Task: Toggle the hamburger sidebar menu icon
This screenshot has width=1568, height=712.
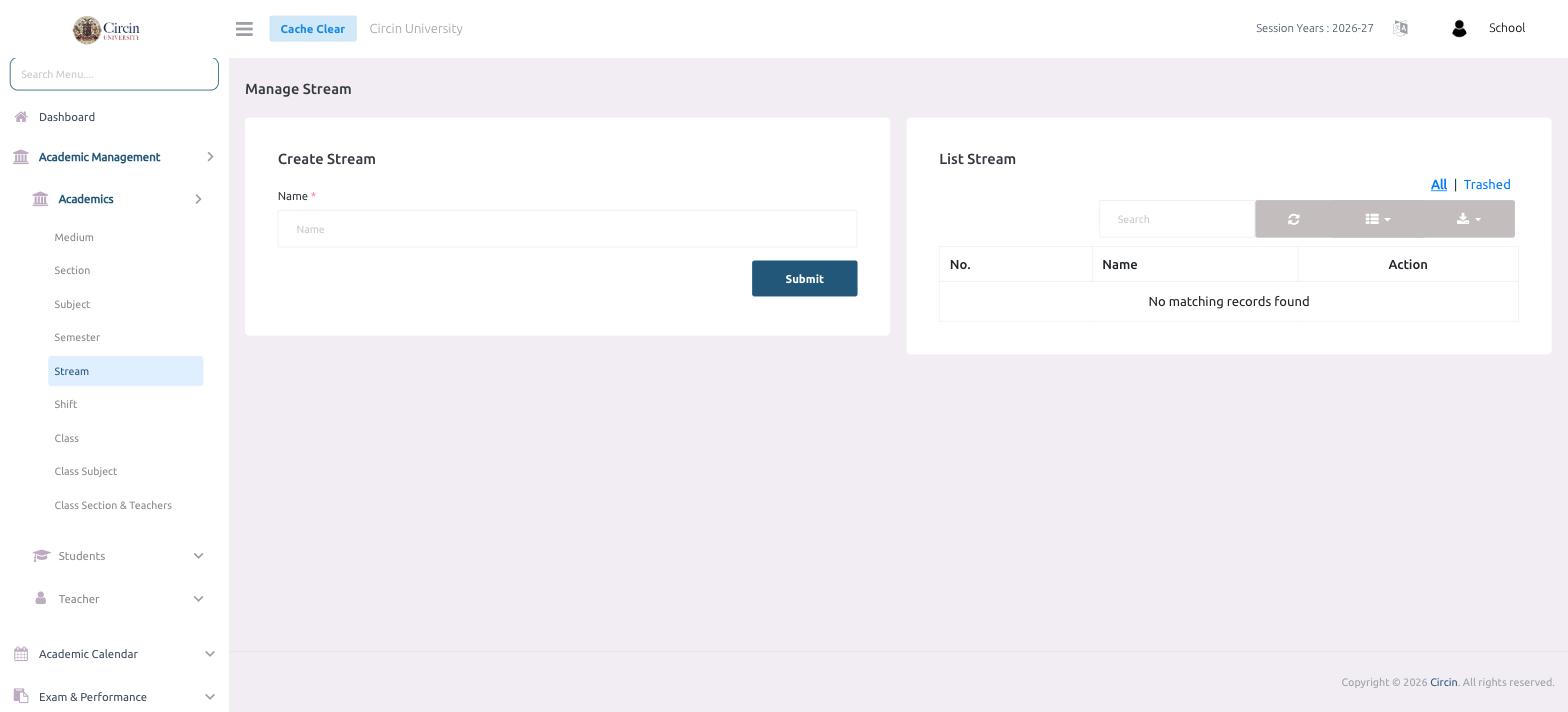Action: [244, 29]
